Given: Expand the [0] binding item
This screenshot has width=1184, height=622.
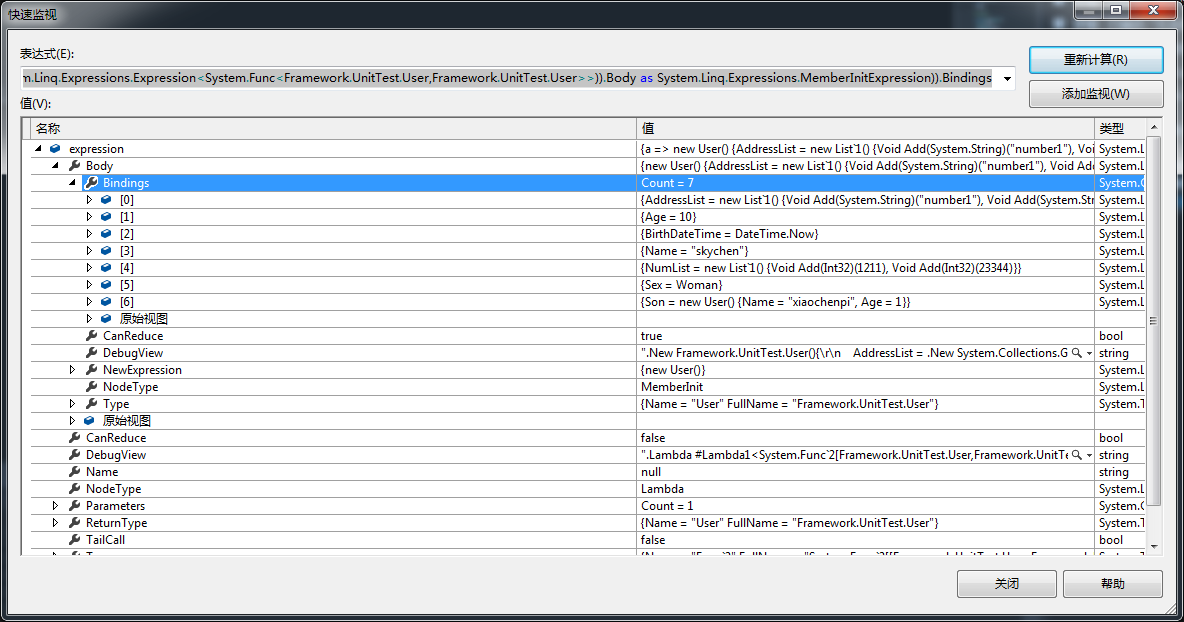Looking at the screenshot, I should [90, 200].
